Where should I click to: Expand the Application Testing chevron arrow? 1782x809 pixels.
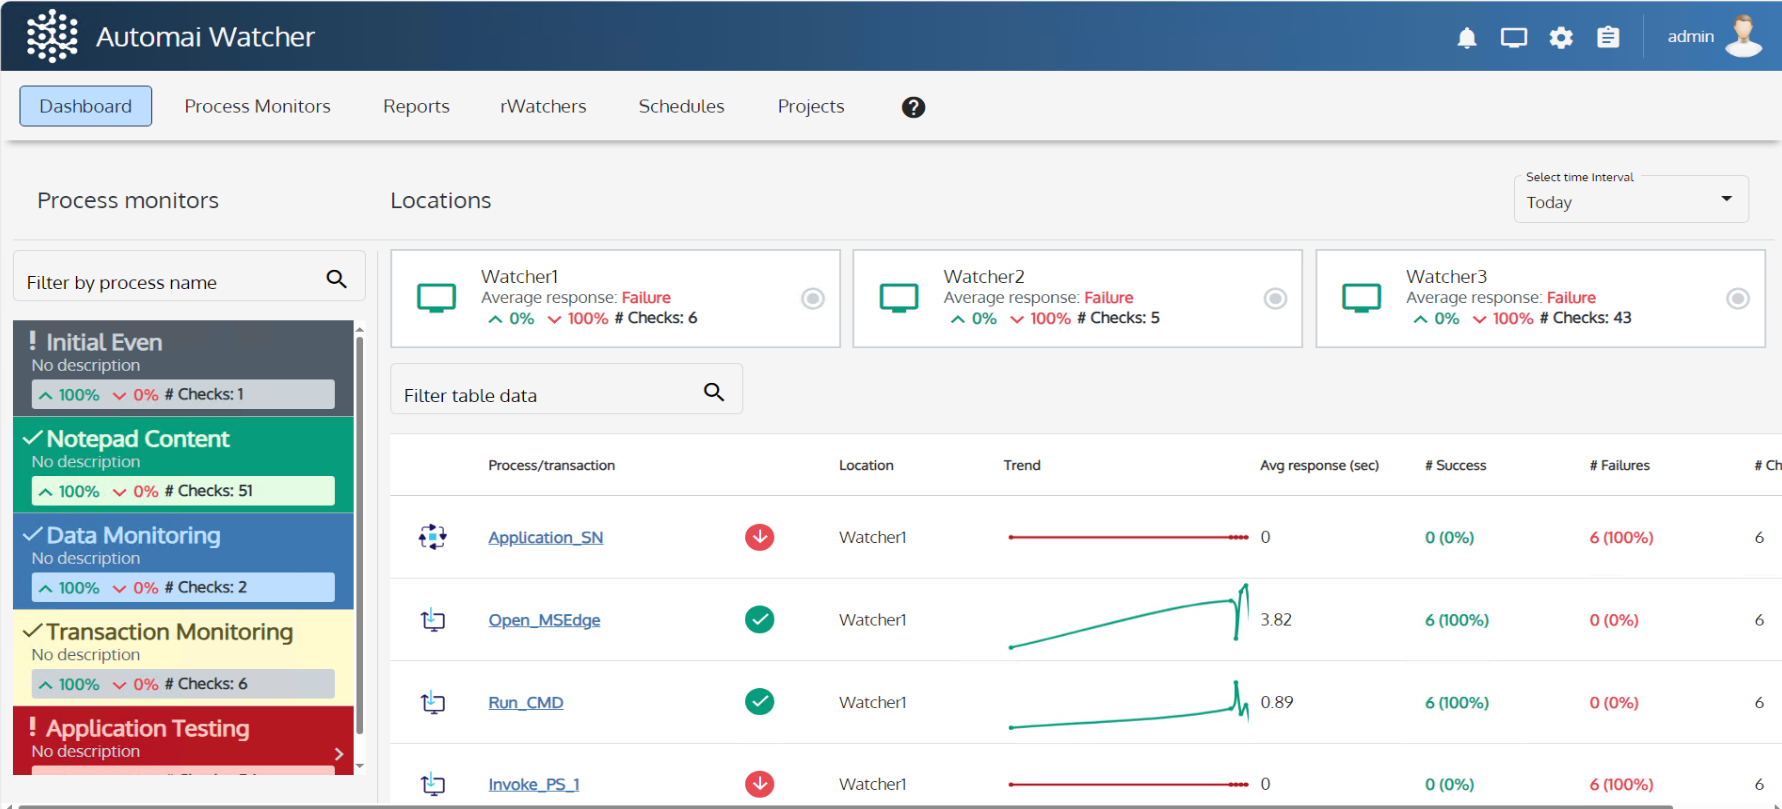(339, 754)
